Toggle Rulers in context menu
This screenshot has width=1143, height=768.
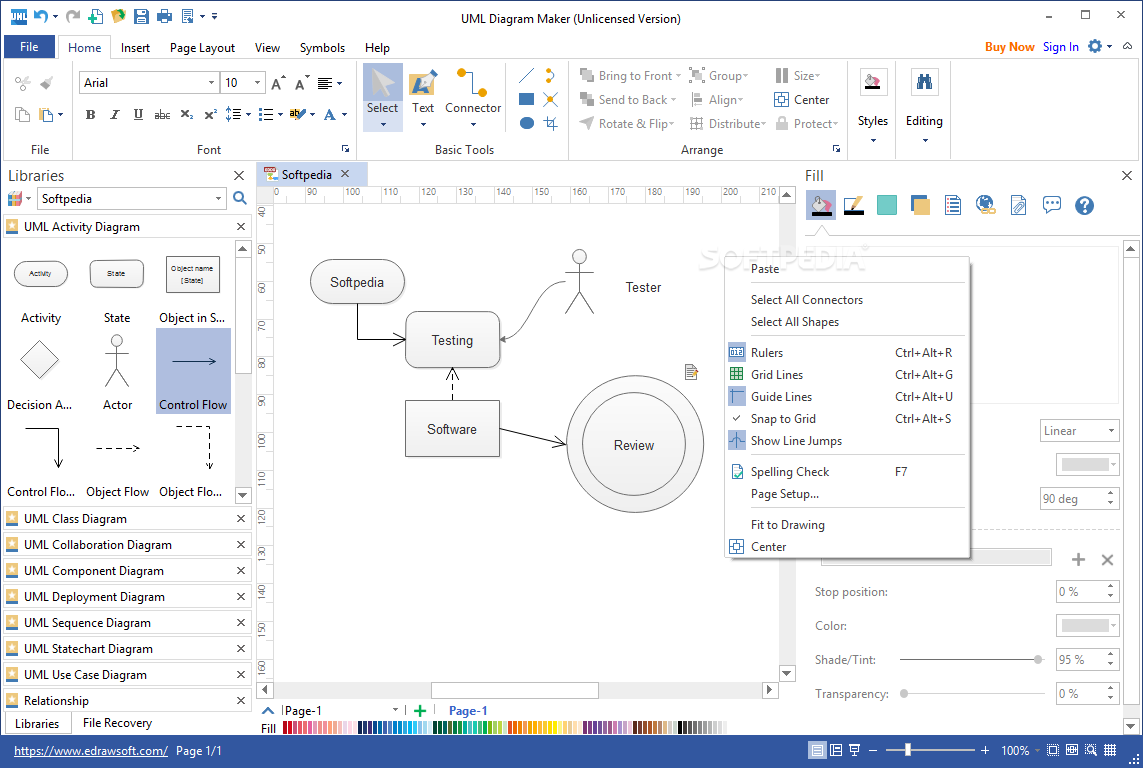[x=847, y=353]
